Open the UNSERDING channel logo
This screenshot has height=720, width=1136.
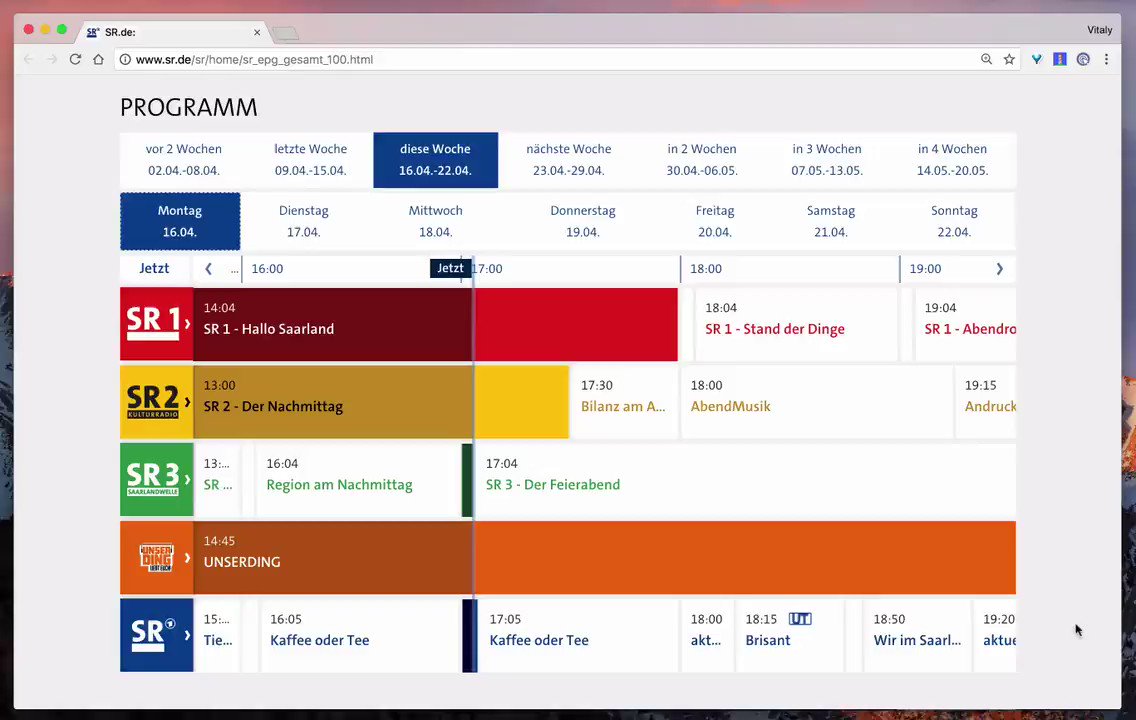pyautogui.click(x=156, y=558)
